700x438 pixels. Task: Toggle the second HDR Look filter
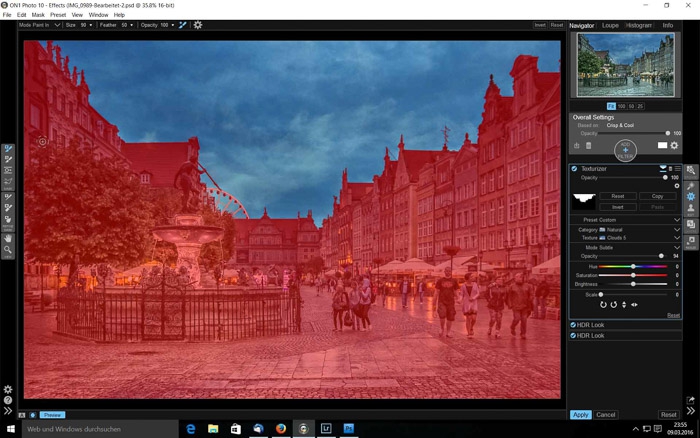click(x=574, y=336)
